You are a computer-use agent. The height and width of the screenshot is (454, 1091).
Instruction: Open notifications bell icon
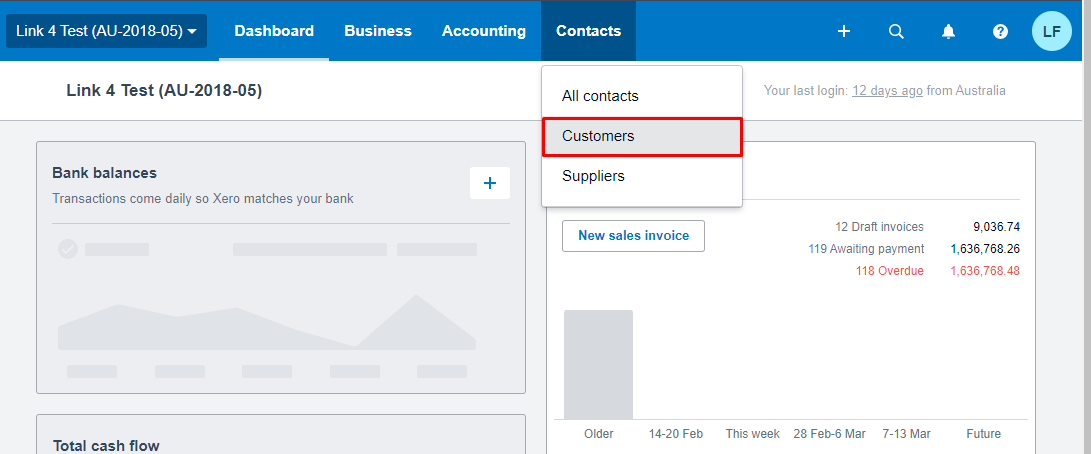948,31
